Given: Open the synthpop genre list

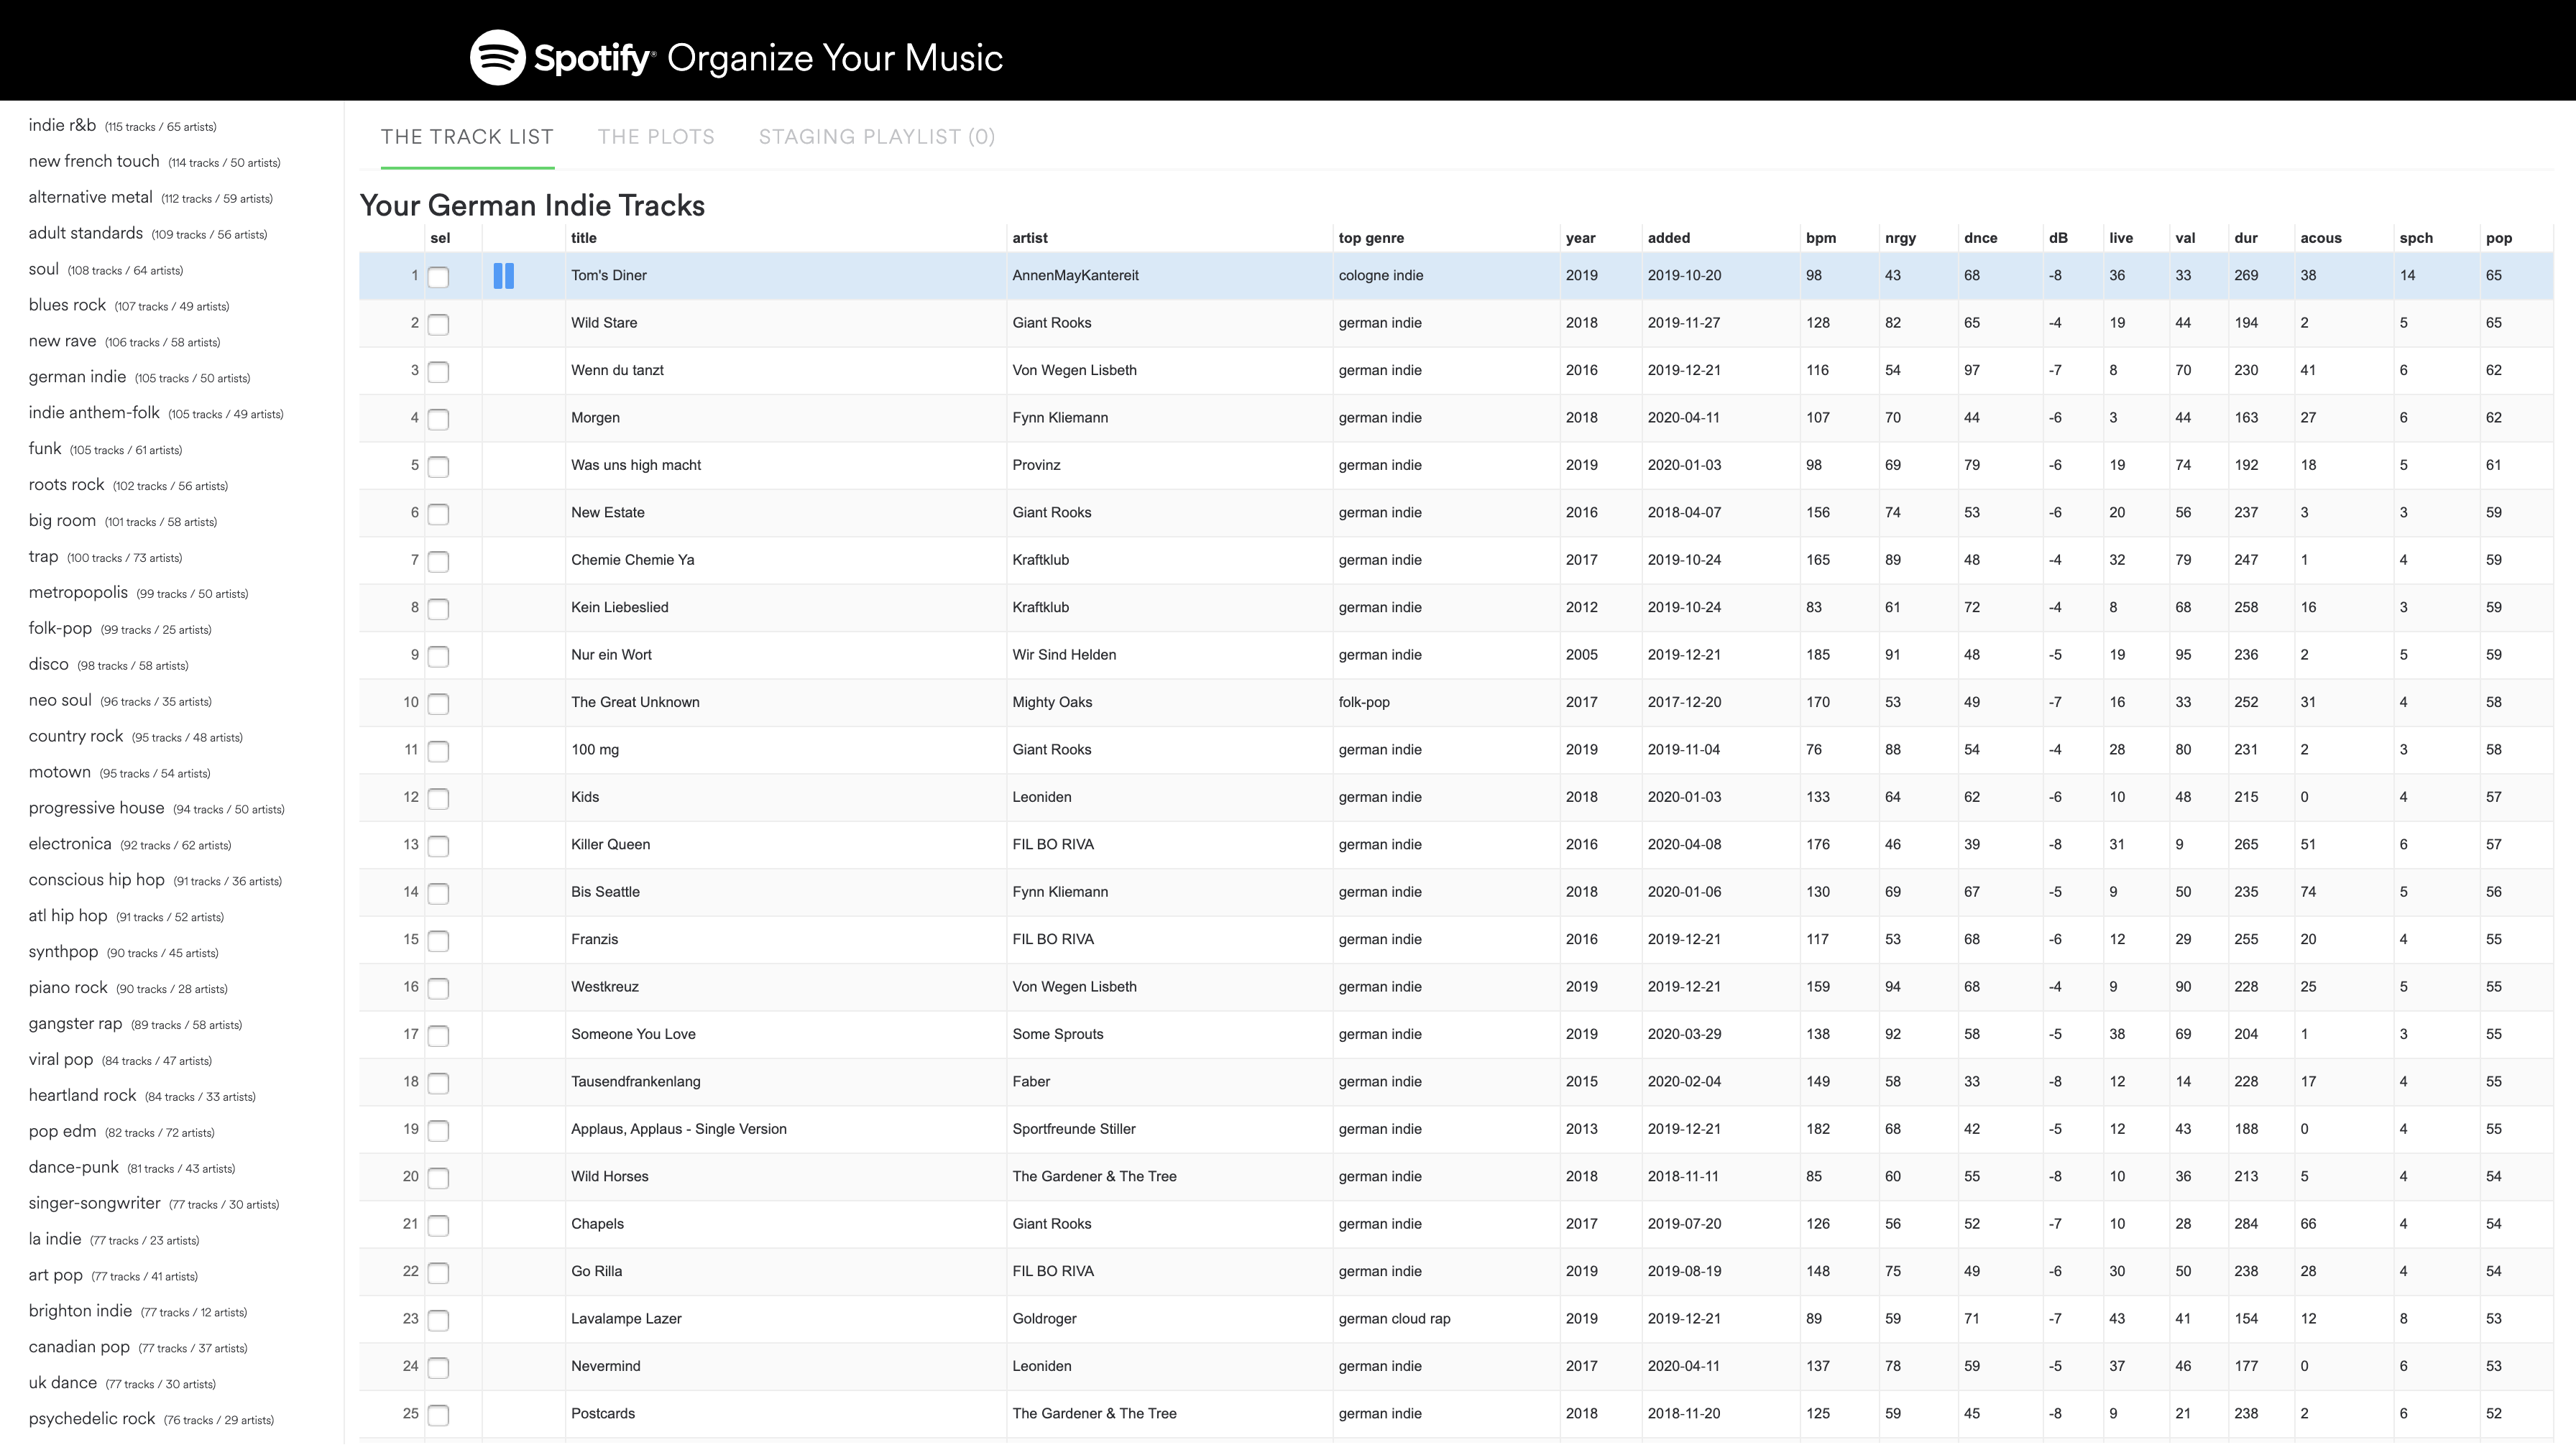Looking at the screenshot, I should pos(63,951).
